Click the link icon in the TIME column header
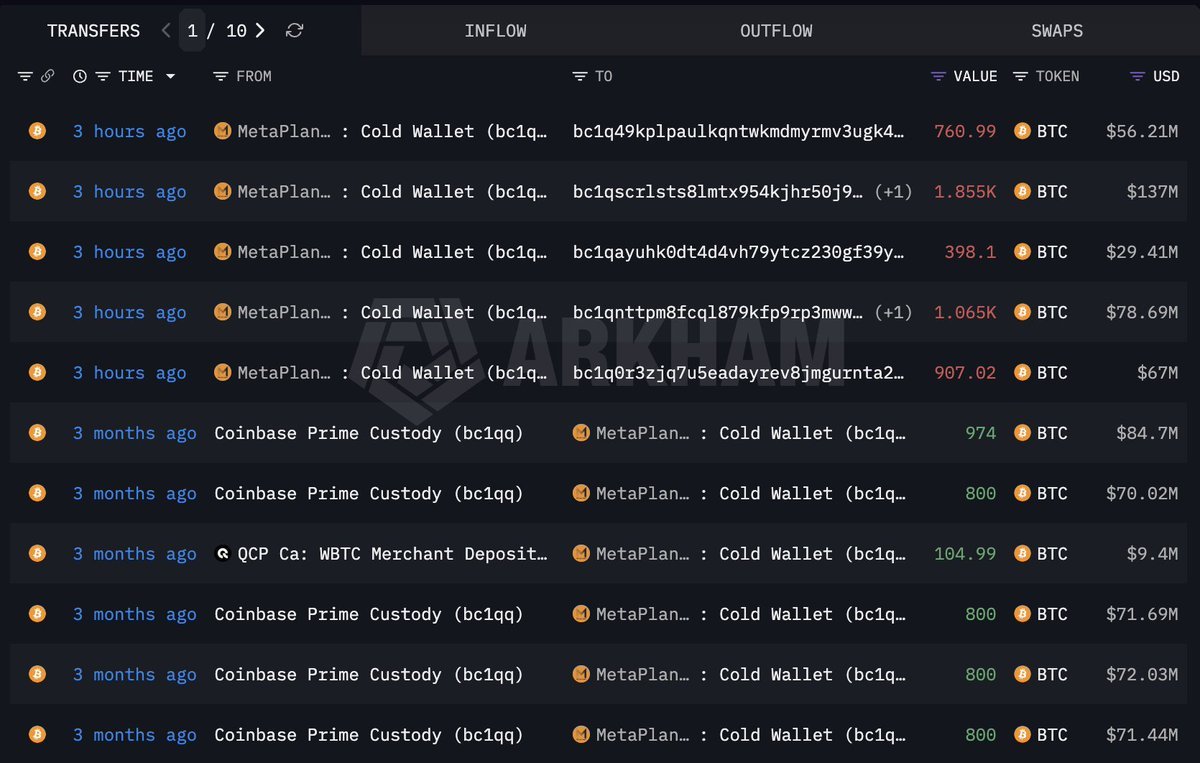This screenshot has height=763, width=1200. pyautogui.click(x=48, y=76)
